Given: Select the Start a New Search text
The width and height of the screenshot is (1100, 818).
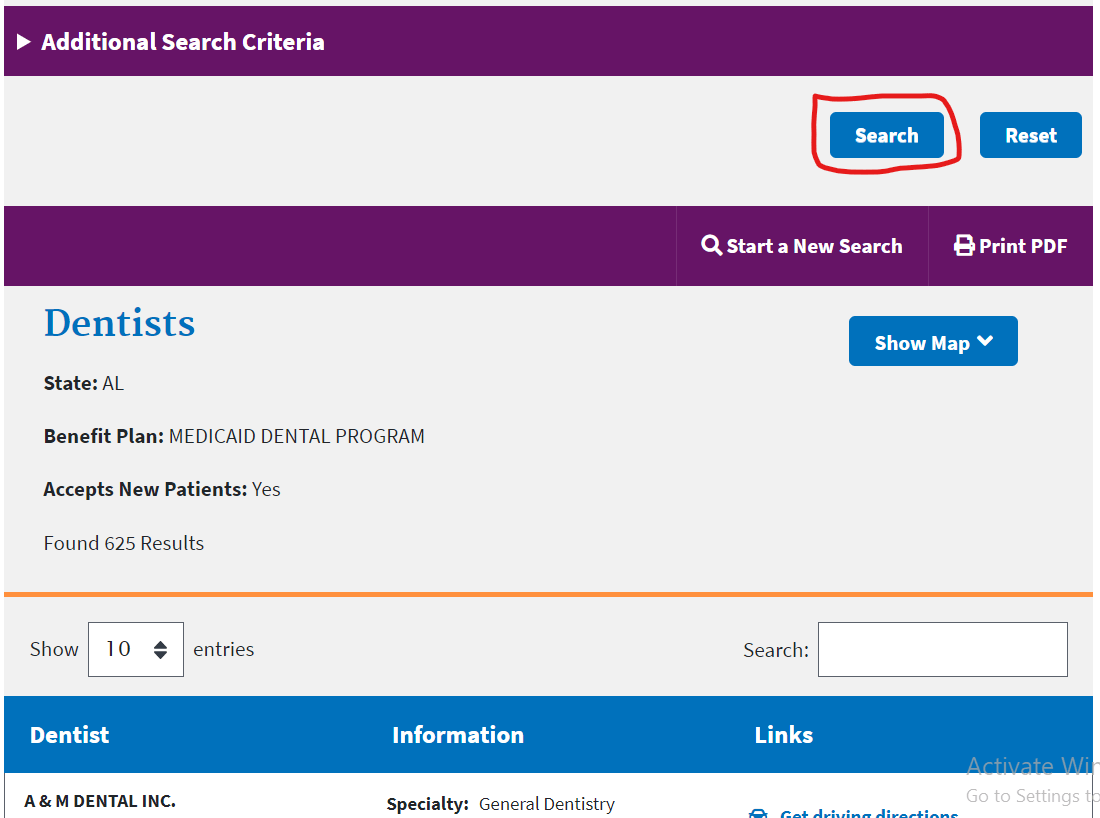Looking at the screenshot, I should click(814, 246).
